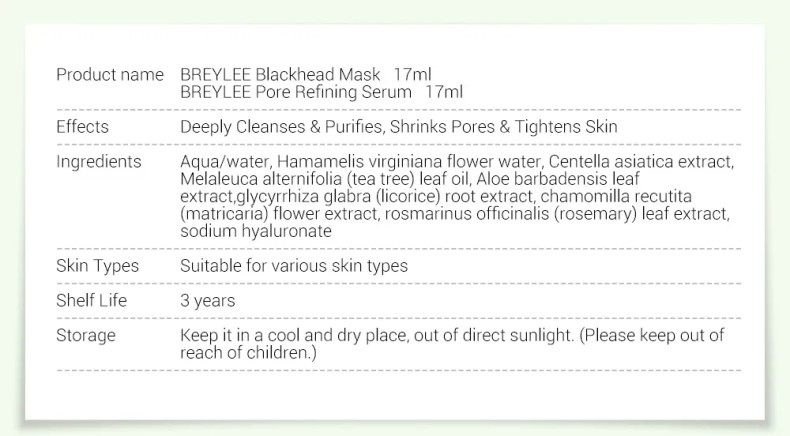Select 'Suitable for various skin types' text
Screen dimensions: 790x436
(x=294, y=266)
